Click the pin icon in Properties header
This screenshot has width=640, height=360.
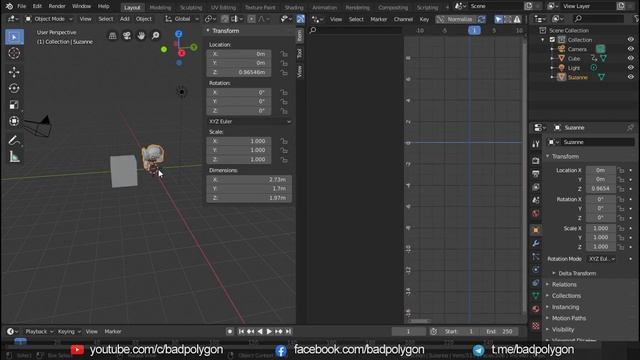point(630,128)
